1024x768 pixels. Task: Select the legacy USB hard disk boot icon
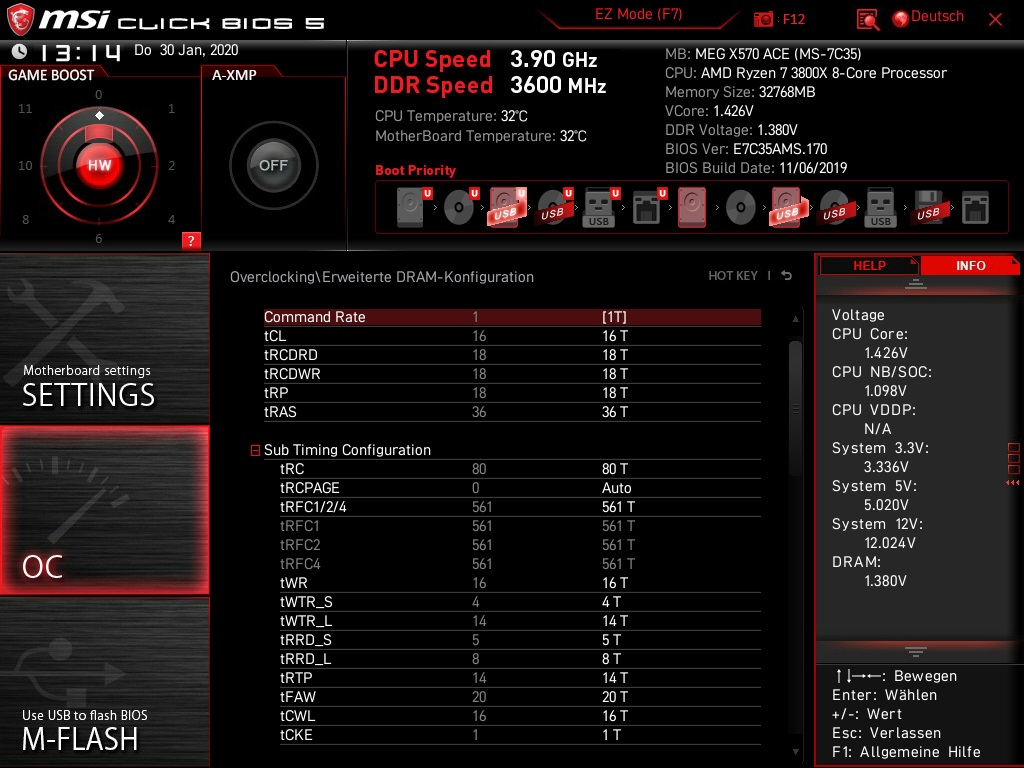[788, 207]
